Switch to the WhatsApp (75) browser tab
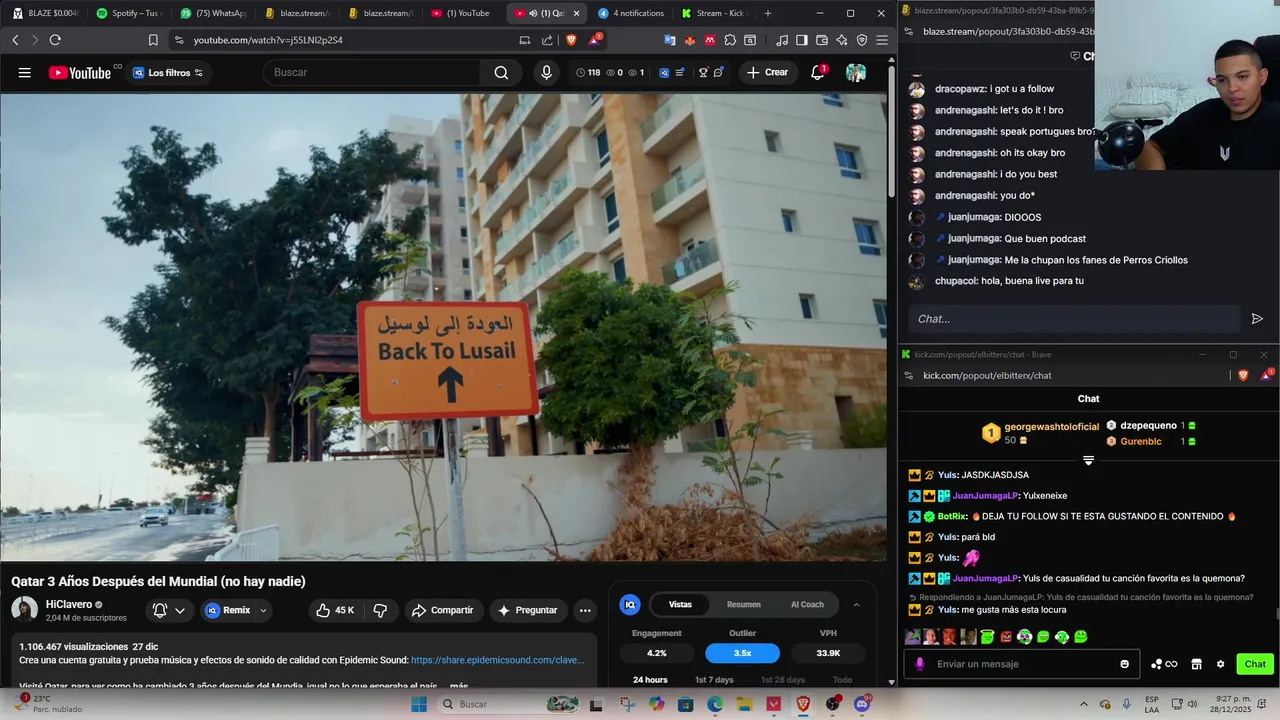The width and height of the screenshot is (1280, 720). point(213,13)
